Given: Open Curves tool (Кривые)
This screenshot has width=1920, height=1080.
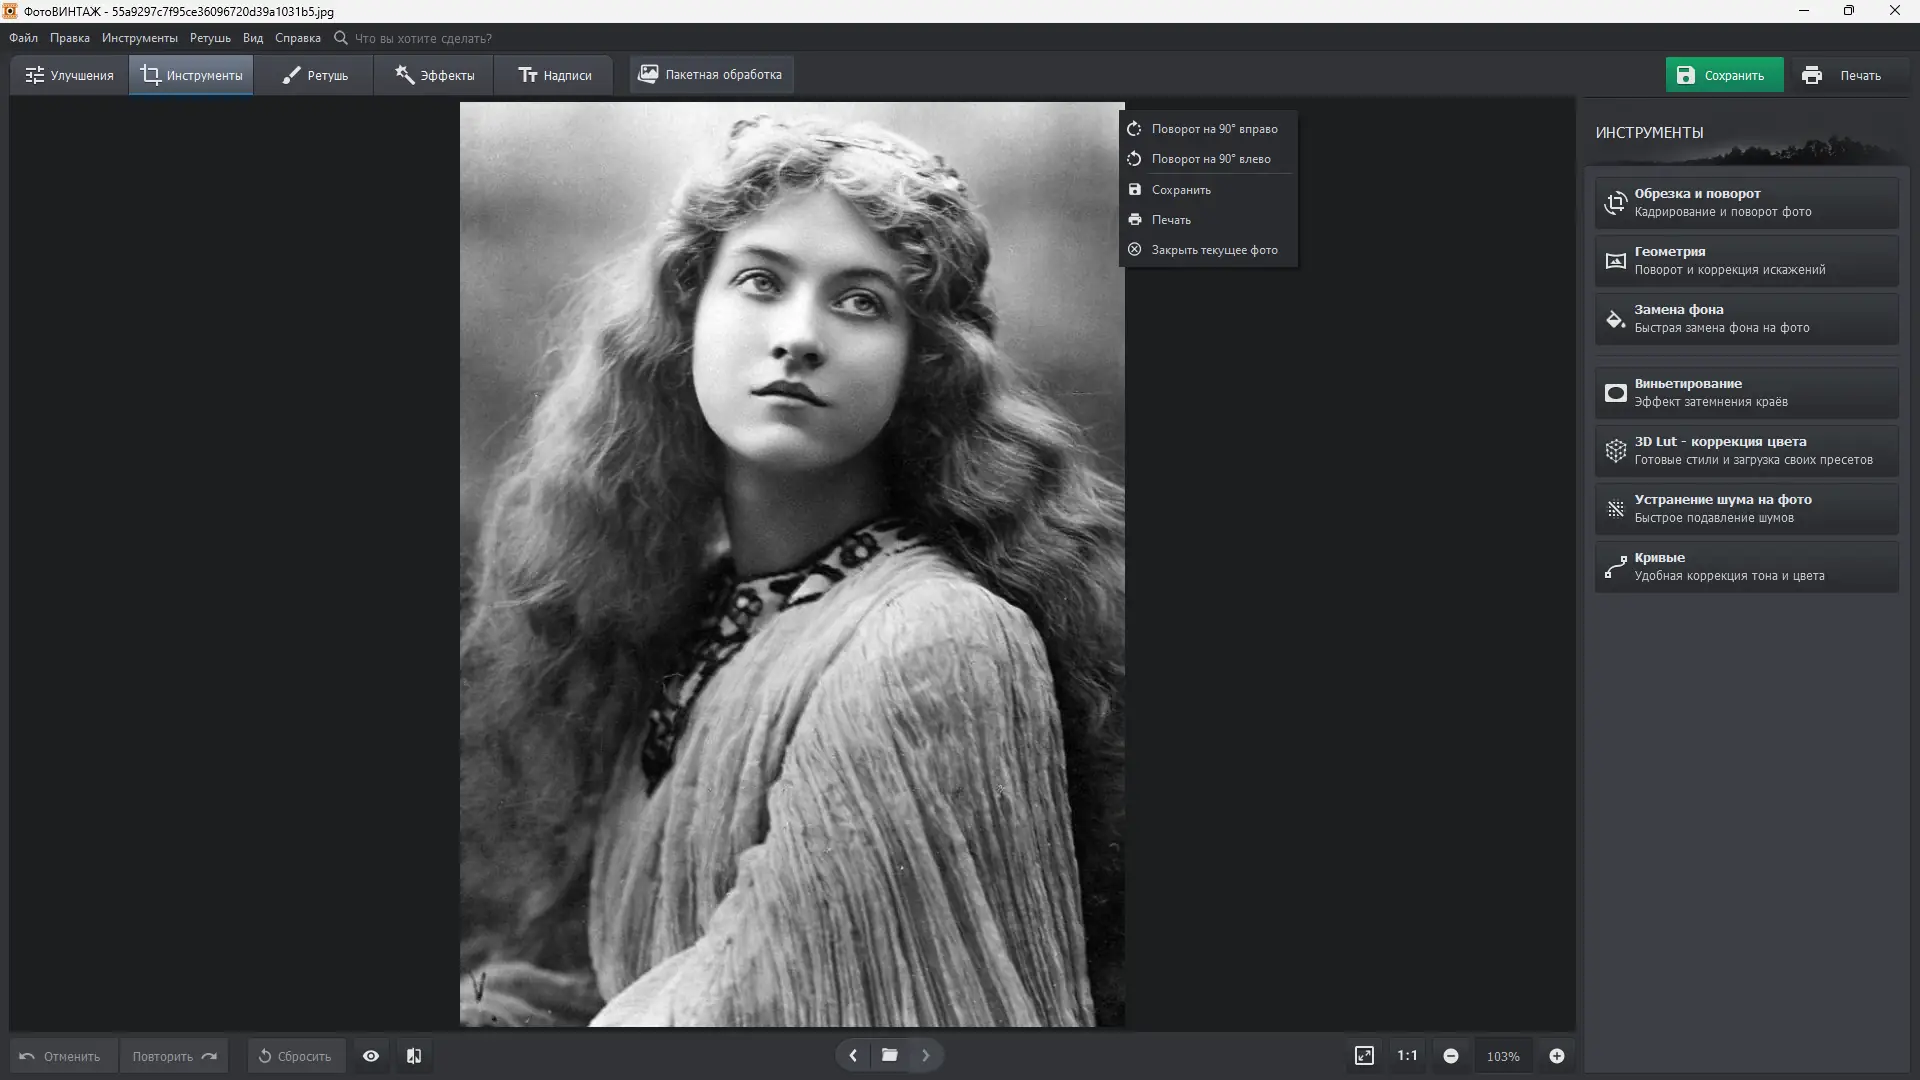Looking at the screenshot, I should (1746, 566).
